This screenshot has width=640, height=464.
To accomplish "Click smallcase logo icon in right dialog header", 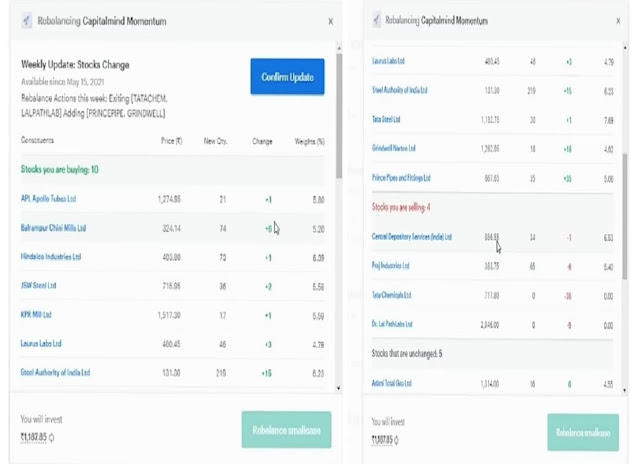I will tap(376, 20).
